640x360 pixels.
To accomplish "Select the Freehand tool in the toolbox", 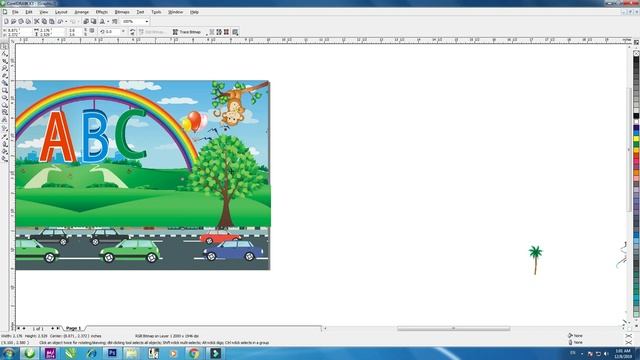I will (x=4, y=76).
